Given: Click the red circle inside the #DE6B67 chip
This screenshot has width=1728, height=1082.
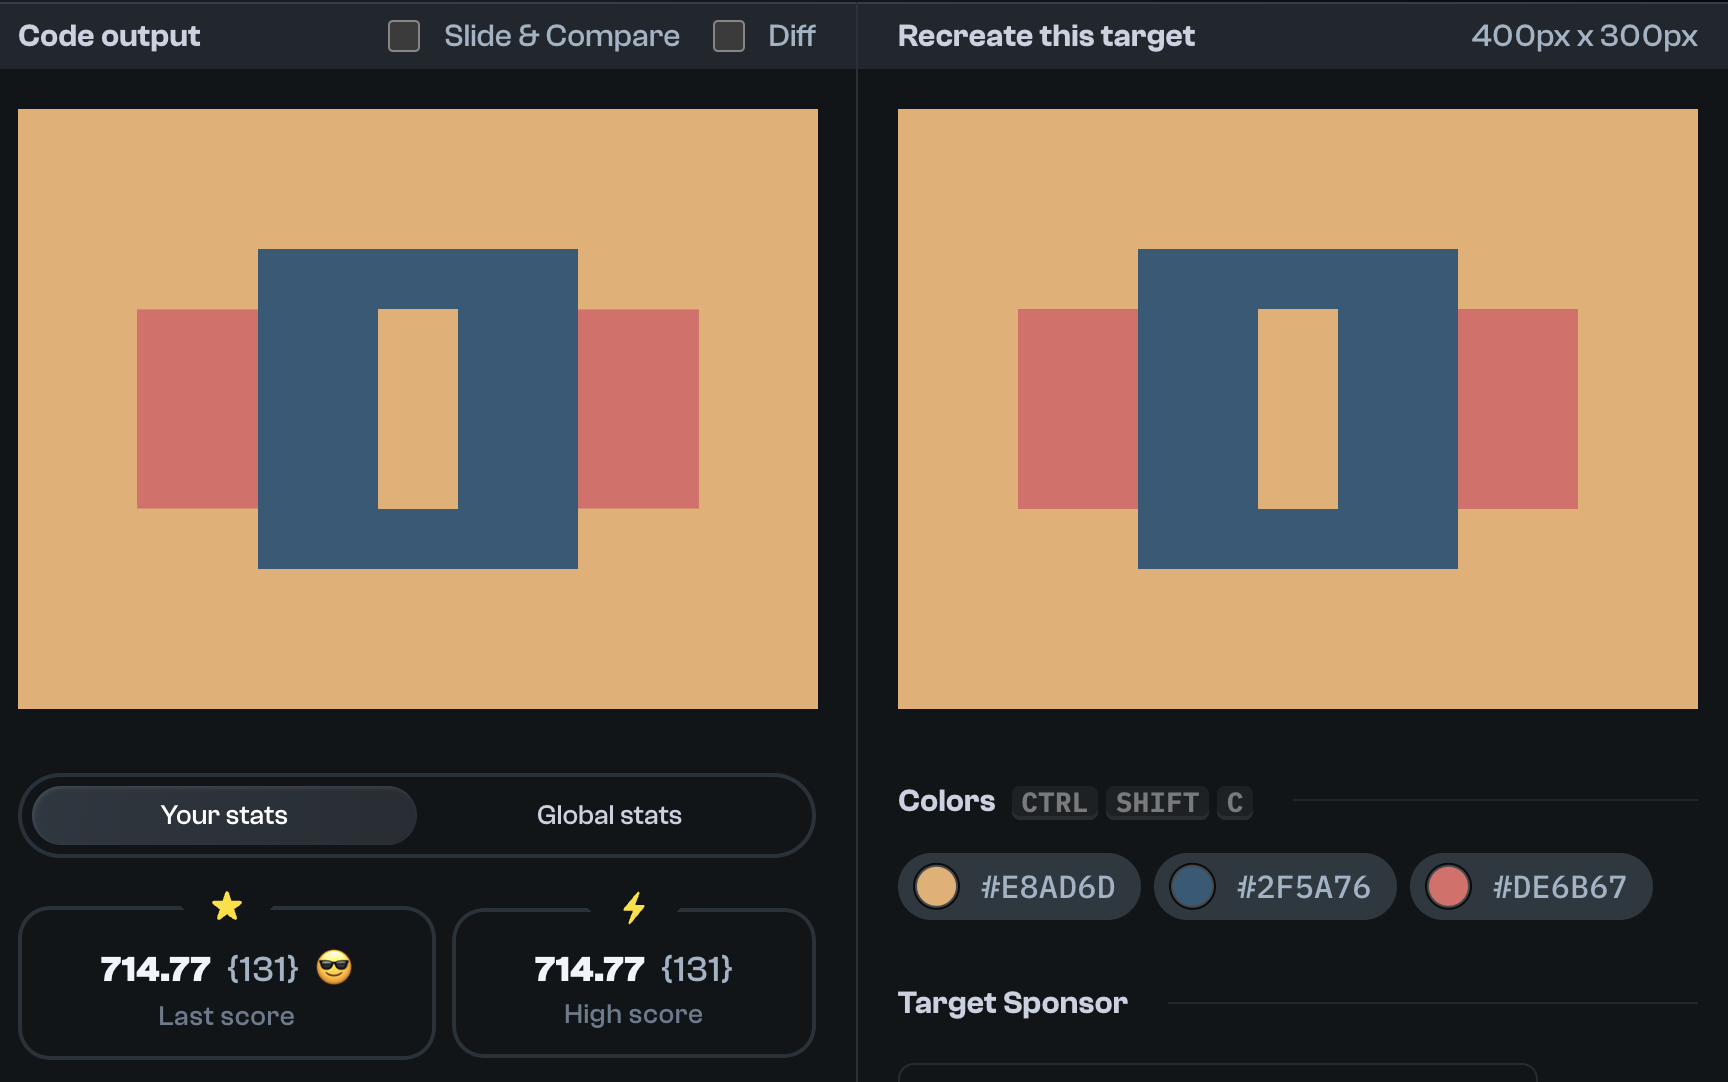Looking at the screenshot, I should pos(1449,886).
